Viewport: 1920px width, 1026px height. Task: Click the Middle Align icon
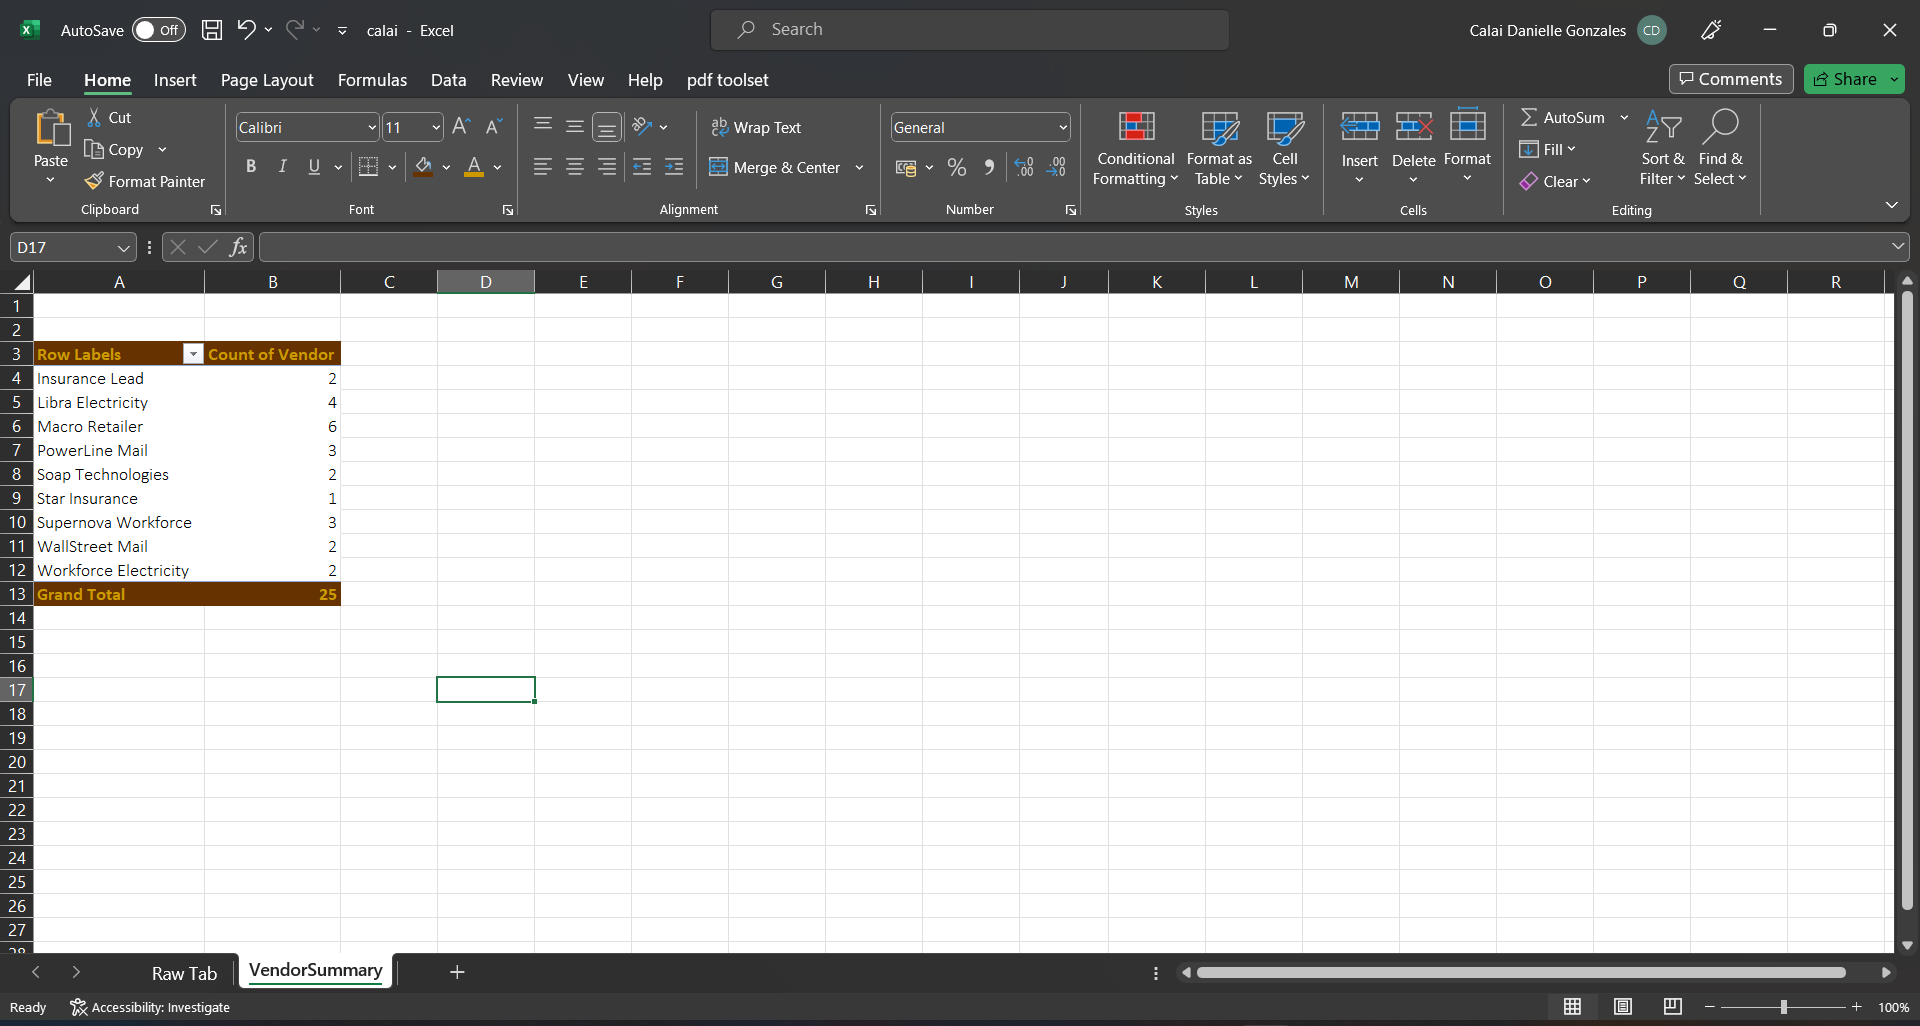click(x=575, y=127)
